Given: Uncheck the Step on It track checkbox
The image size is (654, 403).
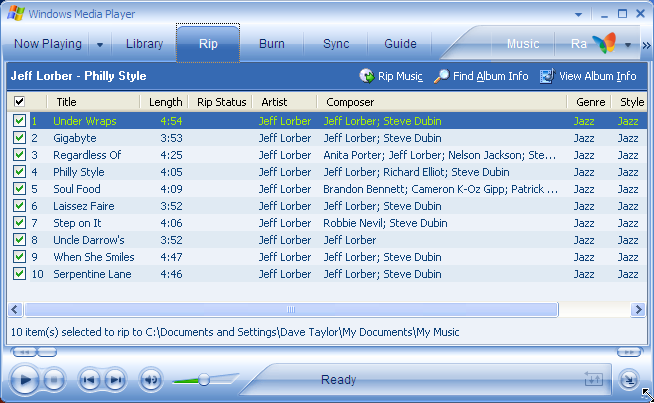Looking at the screenshot, I should tap(19, 223).
